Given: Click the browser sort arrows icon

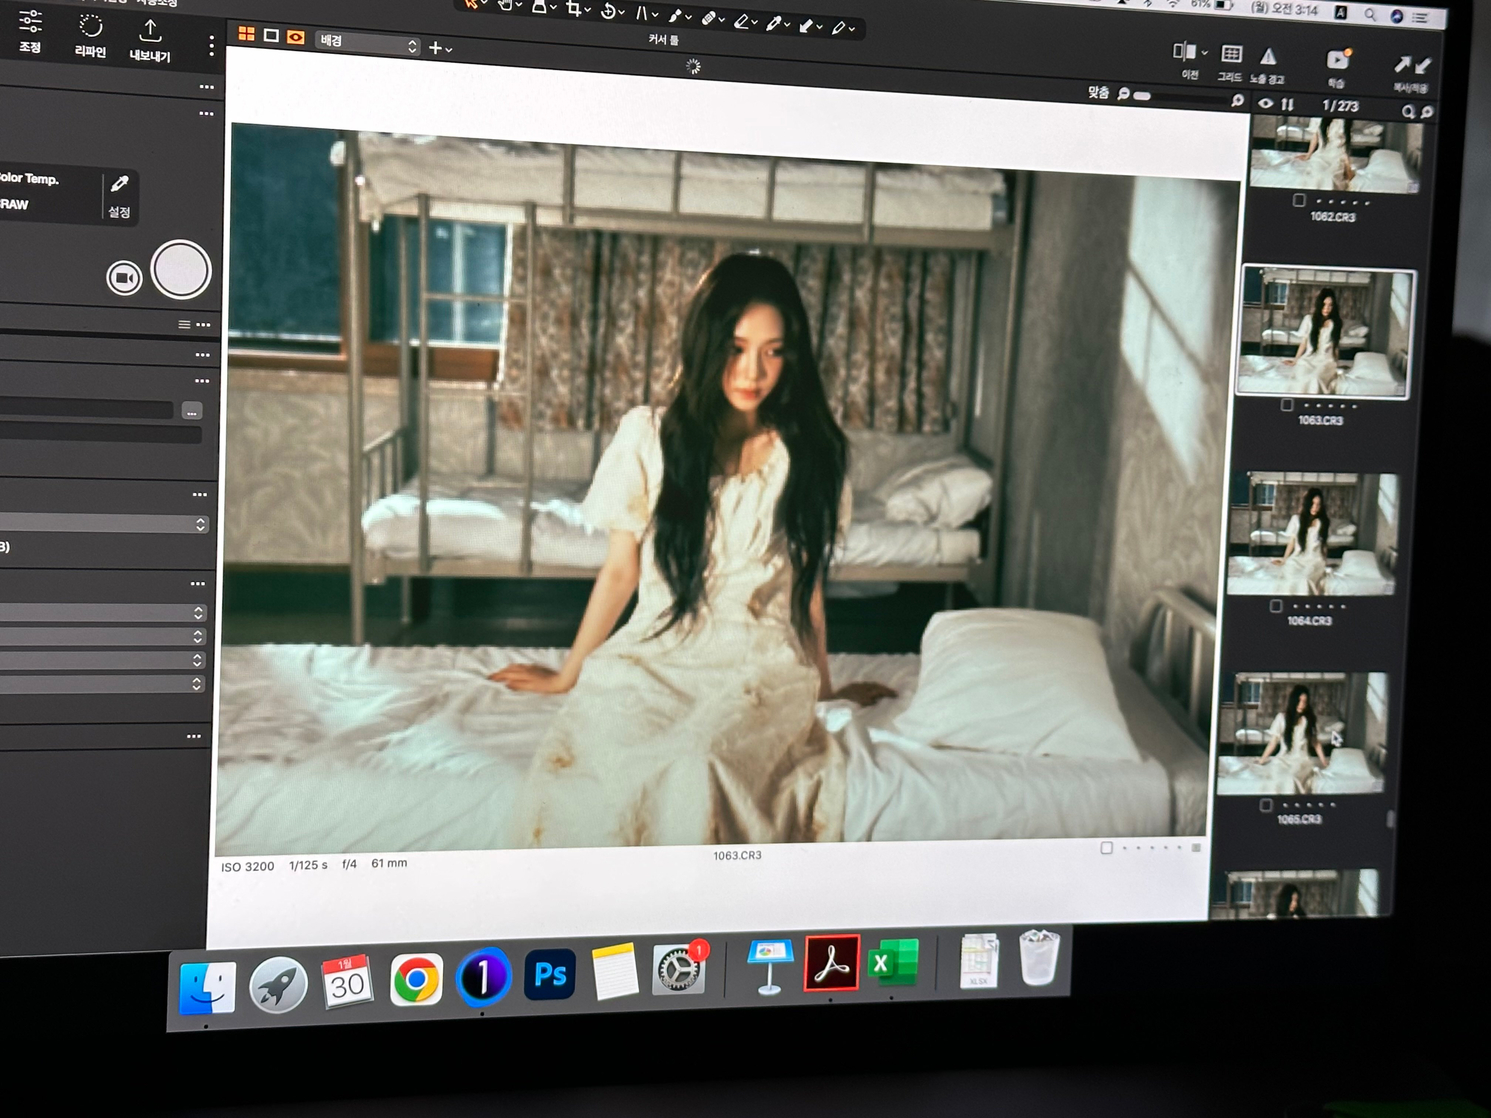Looking at the screenshot, I should 1288,104.
